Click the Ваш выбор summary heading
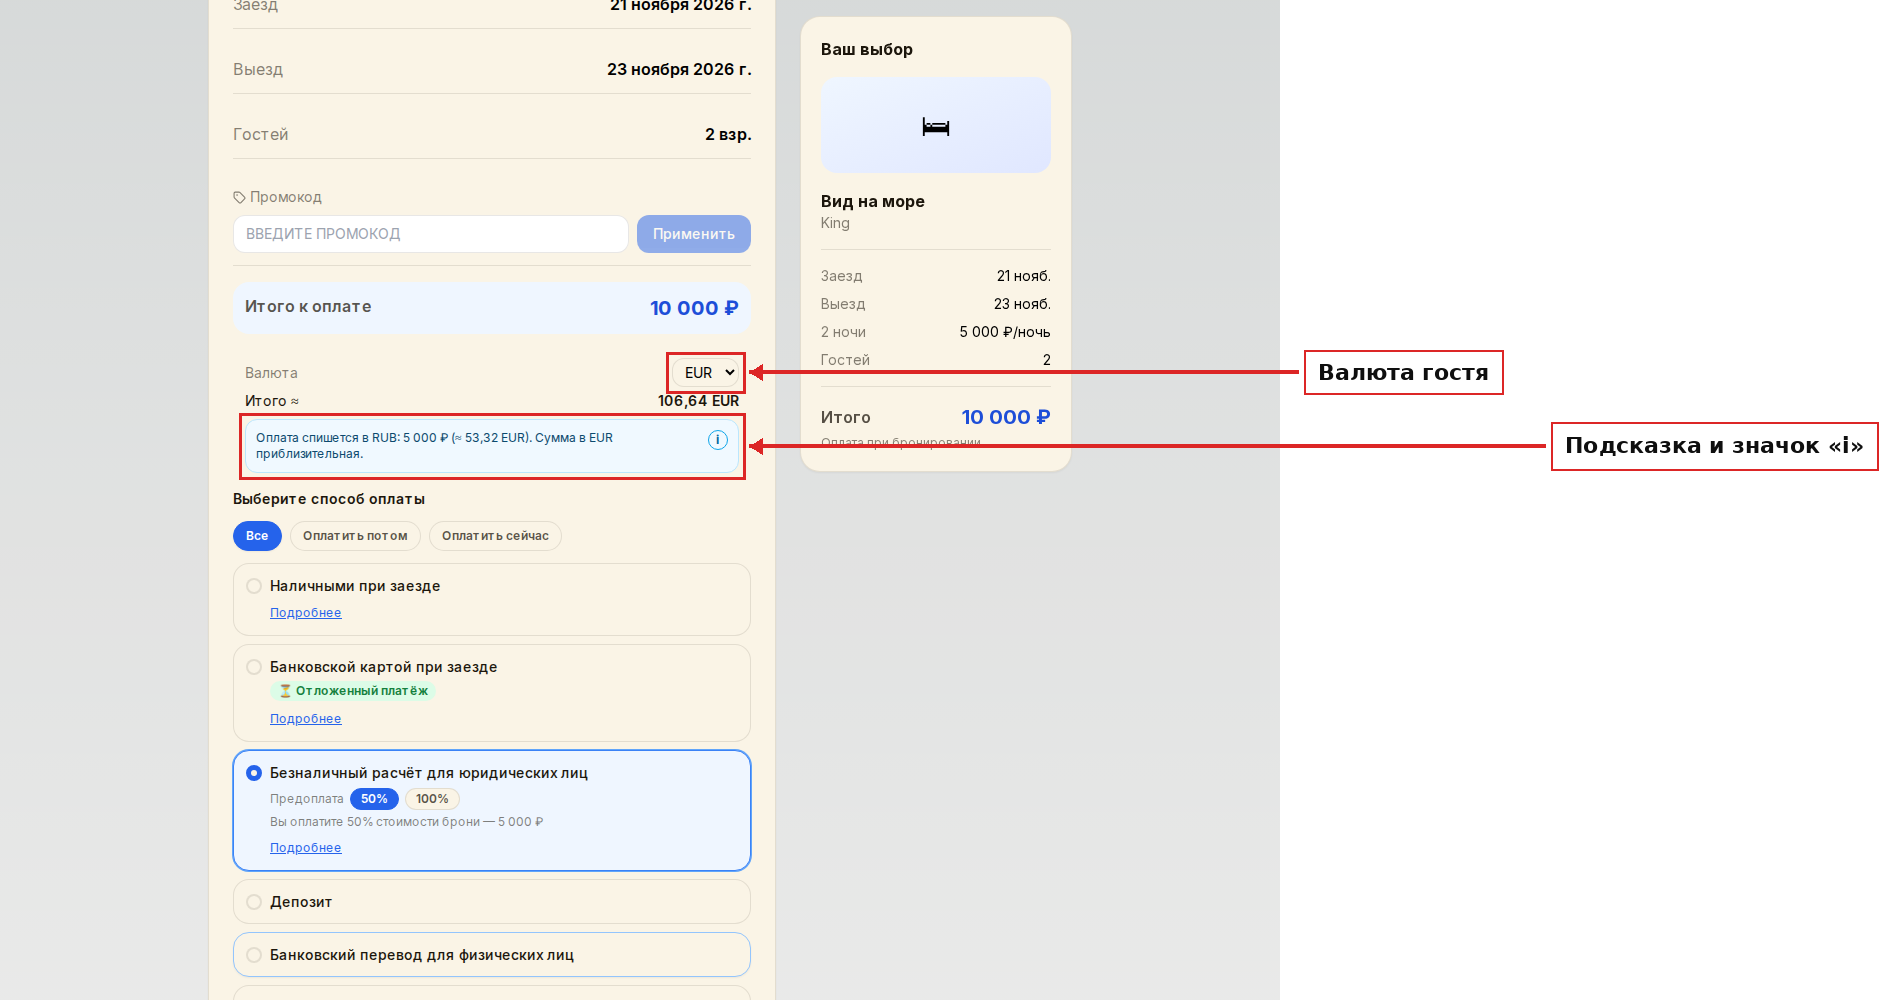Image resolution: width=1902 pixels, height=1000 pixels. (866, 49)
